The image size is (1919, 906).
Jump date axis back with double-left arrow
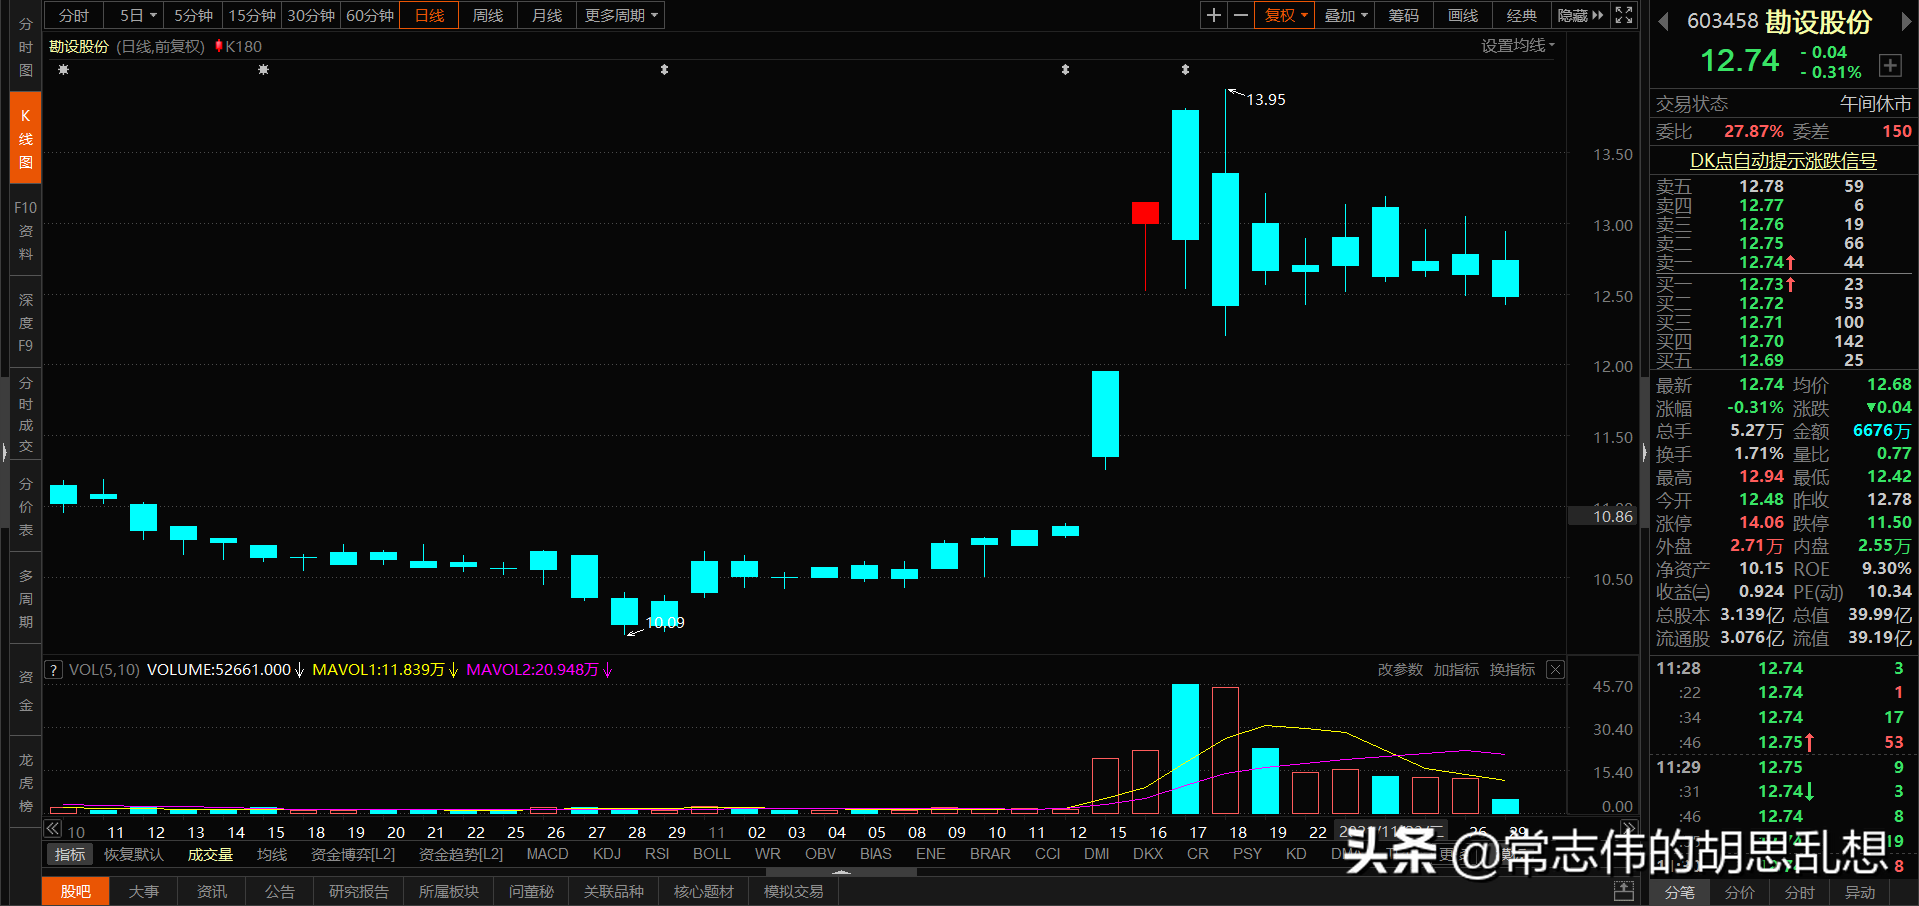click(x=53, y=828)
